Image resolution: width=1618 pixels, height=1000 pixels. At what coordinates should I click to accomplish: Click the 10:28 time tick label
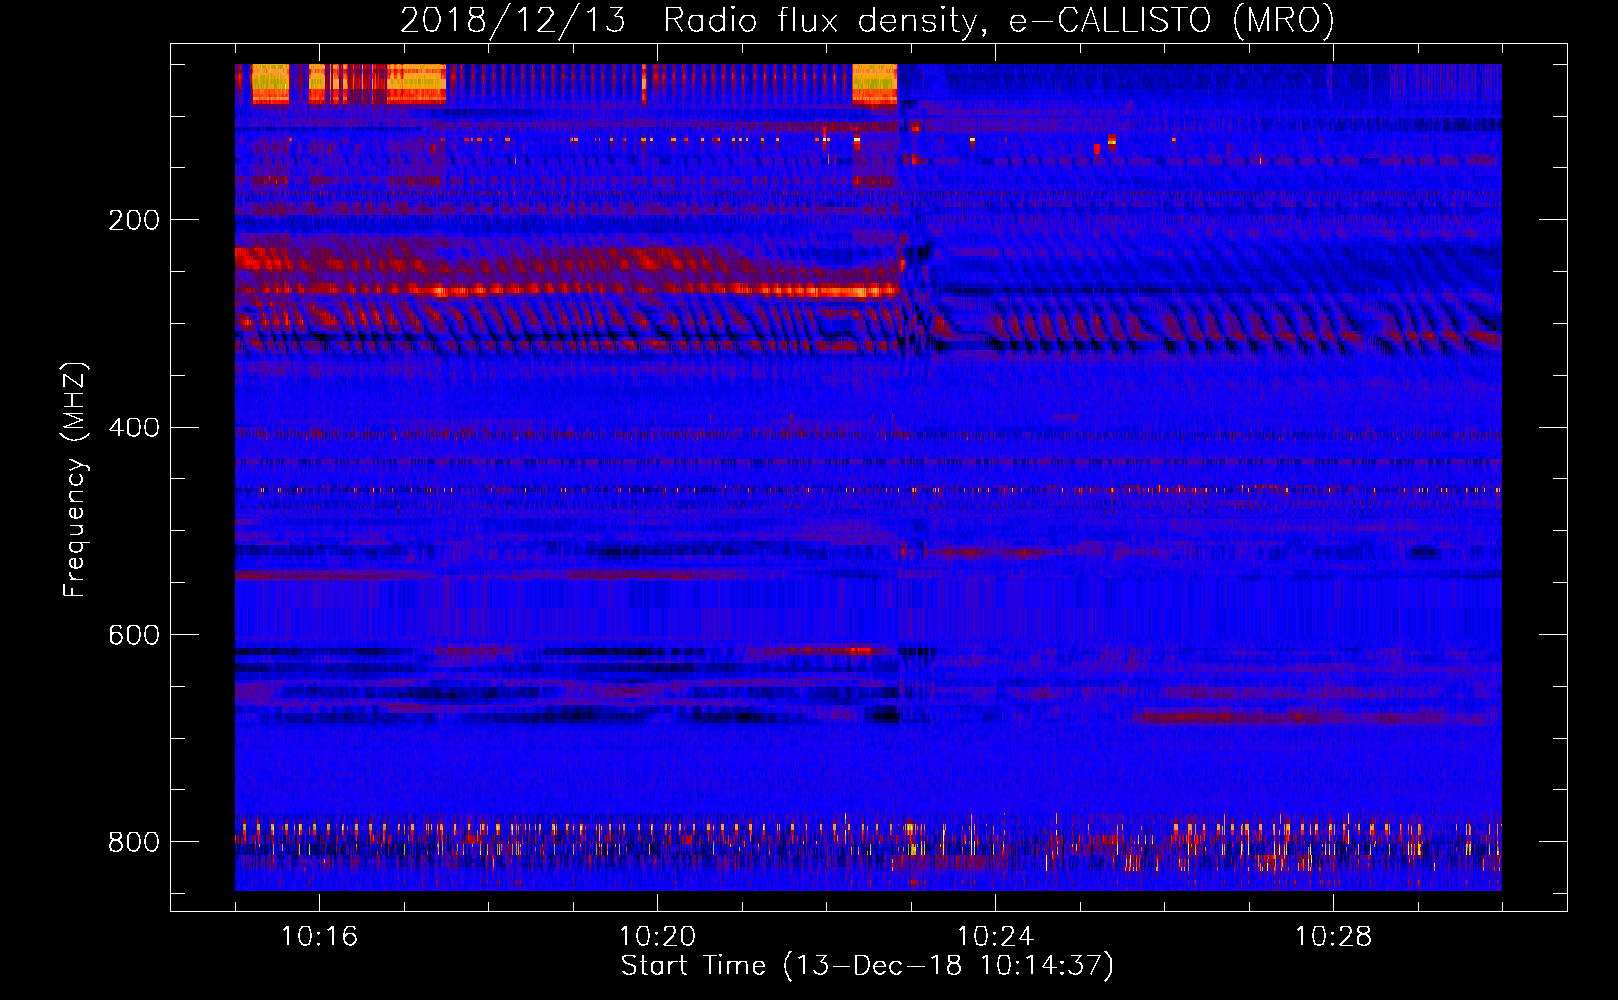[x=1333, y=937]
